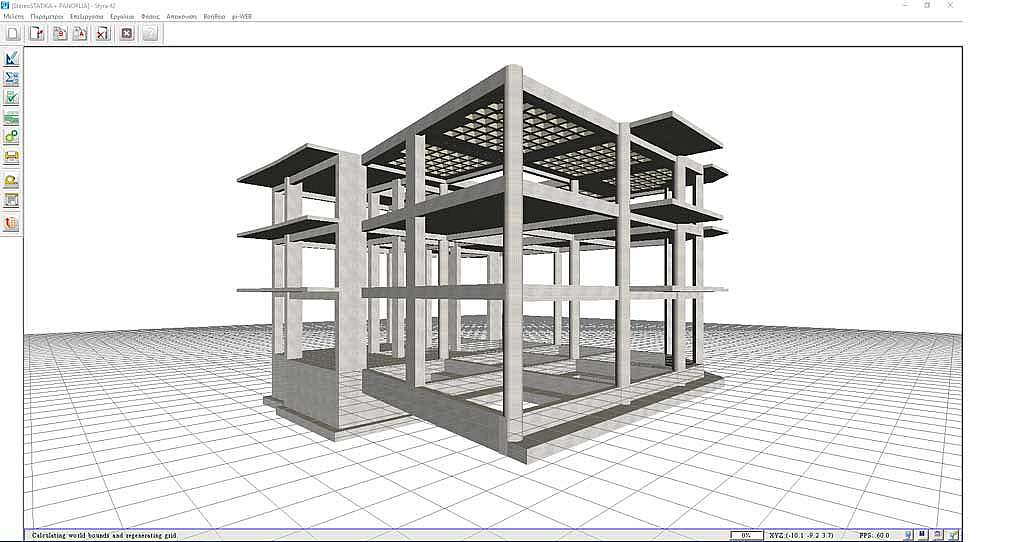The image size is (1024, 542).
Task: Click the dark square X toolbar icon
Action: pos(127,33)
